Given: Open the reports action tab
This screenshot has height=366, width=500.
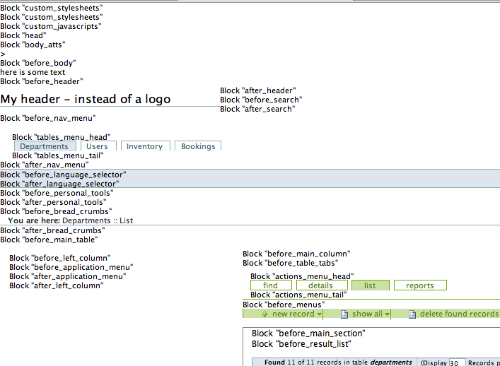Looking at the screenshot, I should 420,286.
